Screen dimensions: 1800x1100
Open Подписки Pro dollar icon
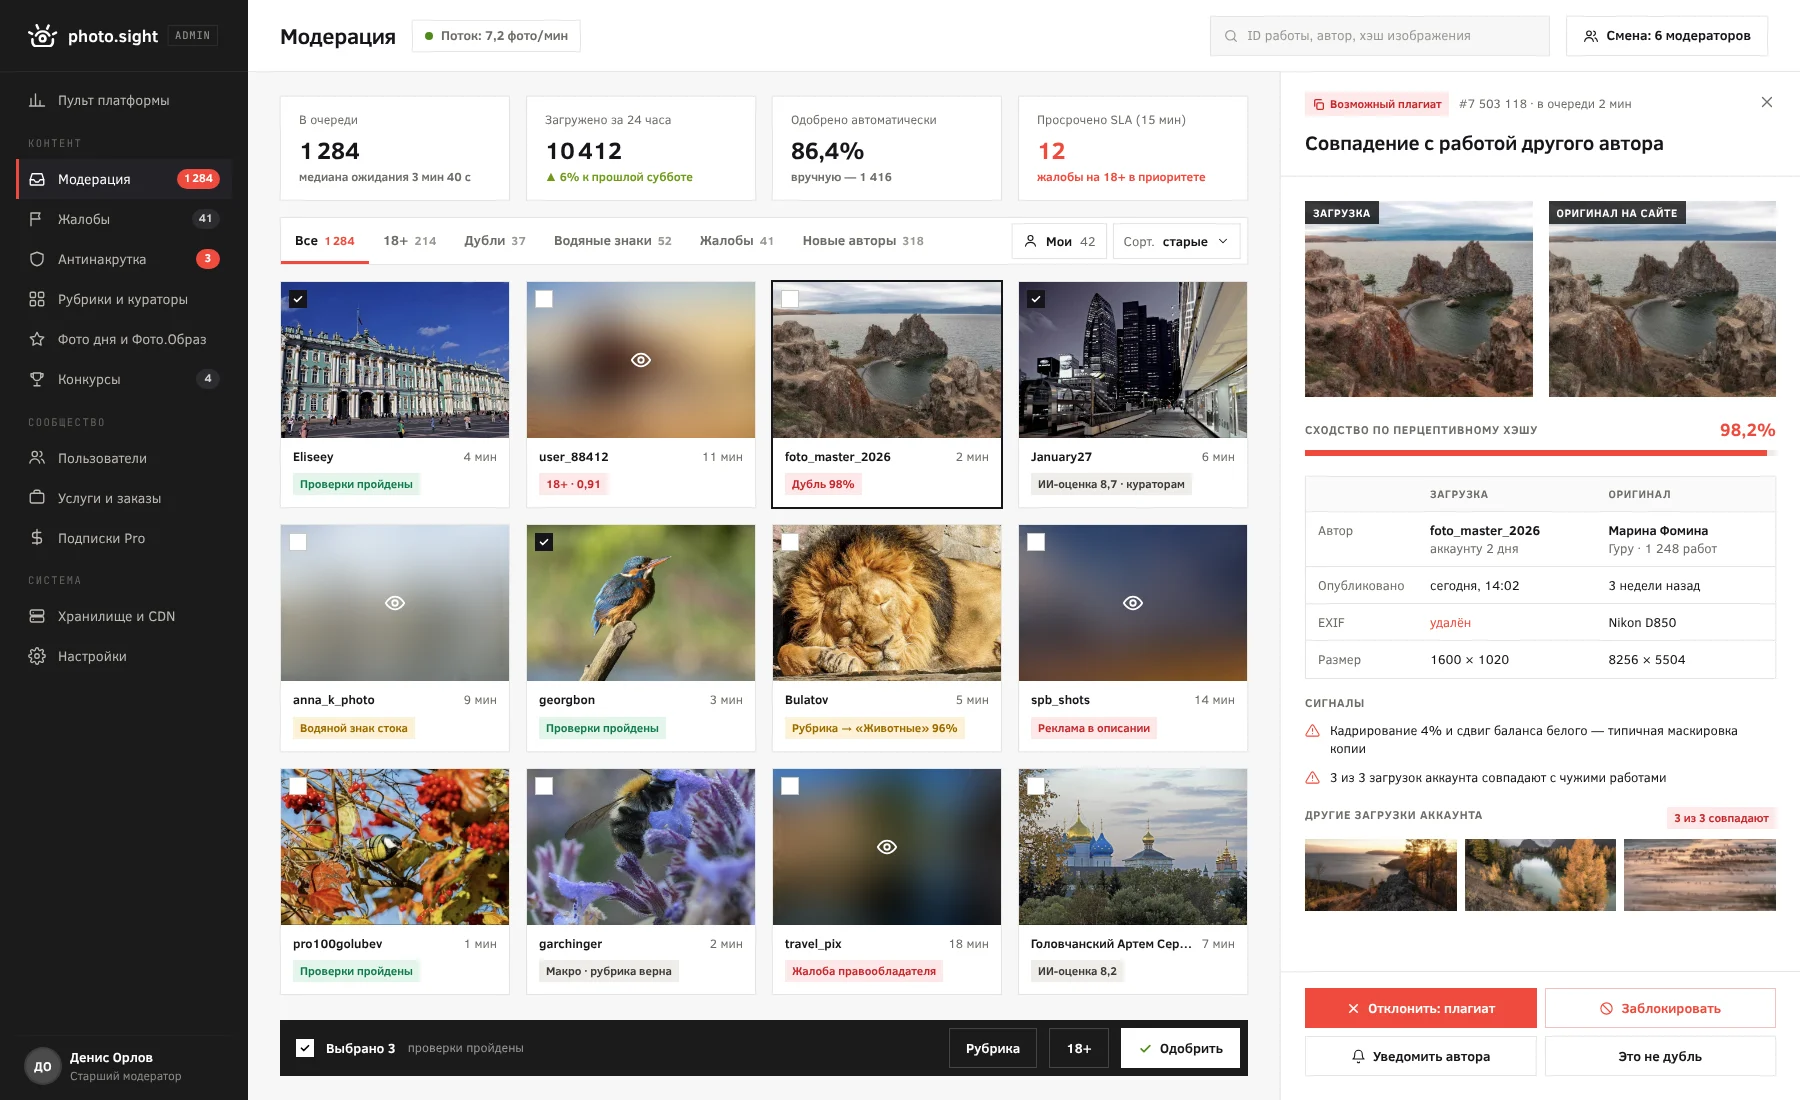click(37, 538)
